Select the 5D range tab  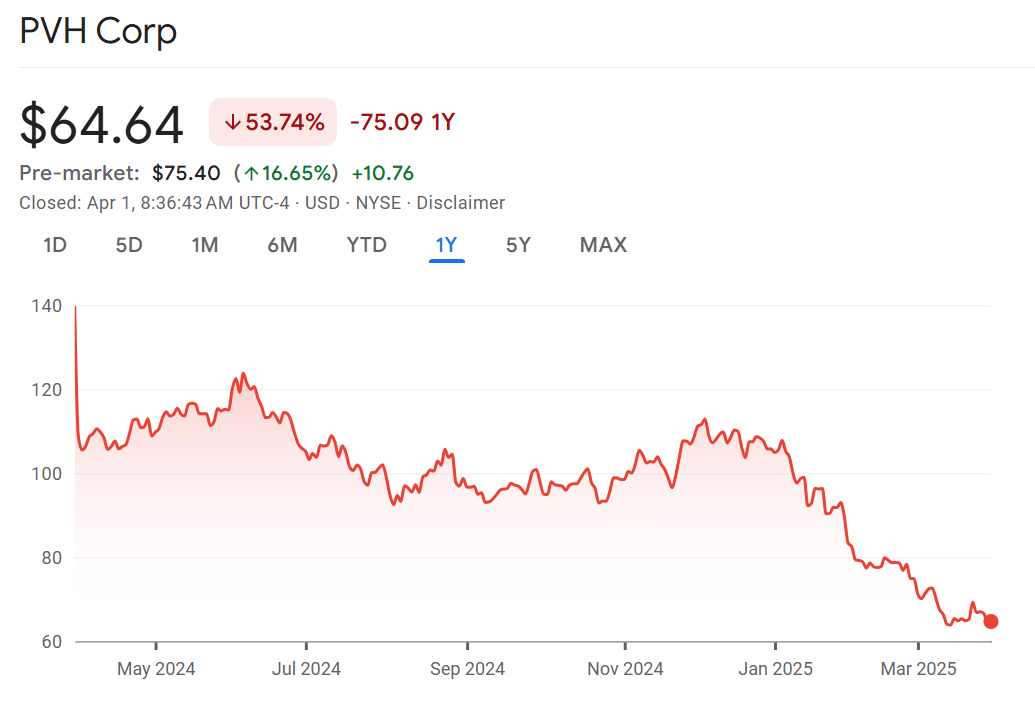coord(129,245)
